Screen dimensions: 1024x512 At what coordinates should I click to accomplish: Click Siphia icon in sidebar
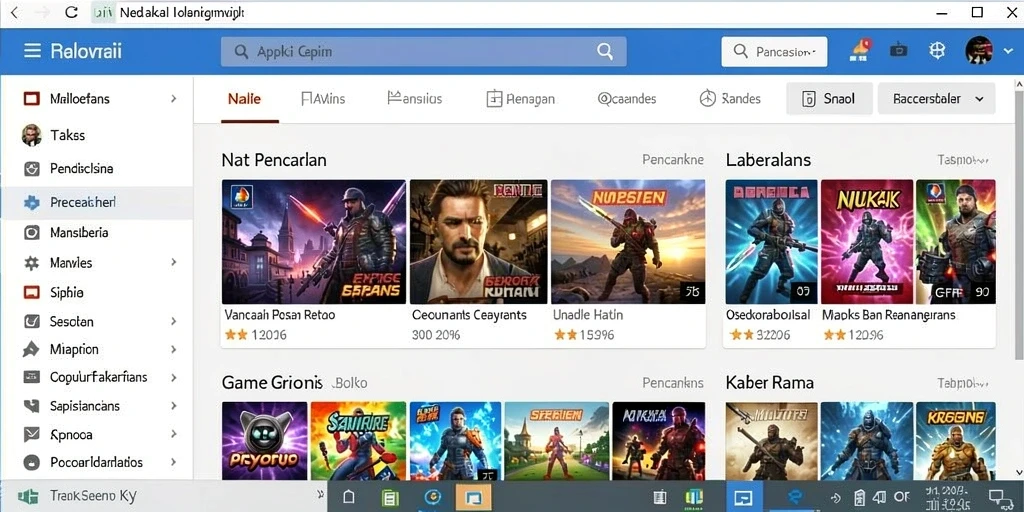tap(31, 292)
